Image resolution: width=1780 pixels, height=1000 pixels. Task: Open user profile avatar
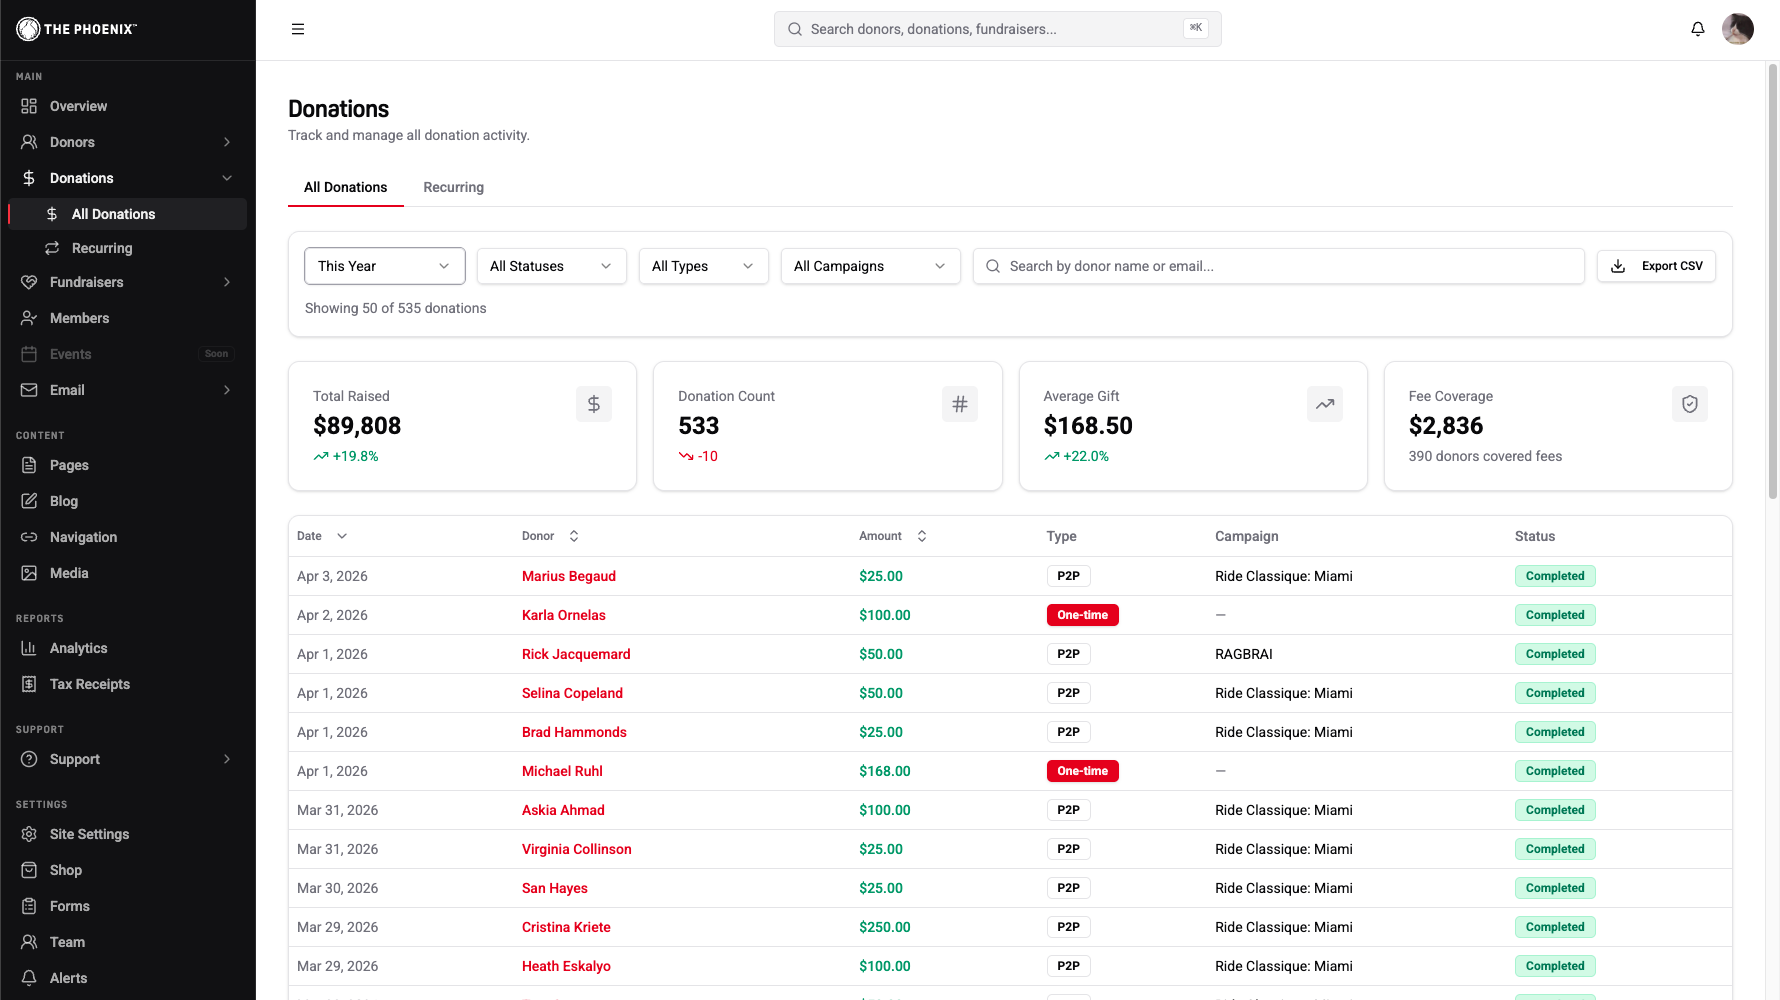pyautogui.click(x=1737, y=29)
